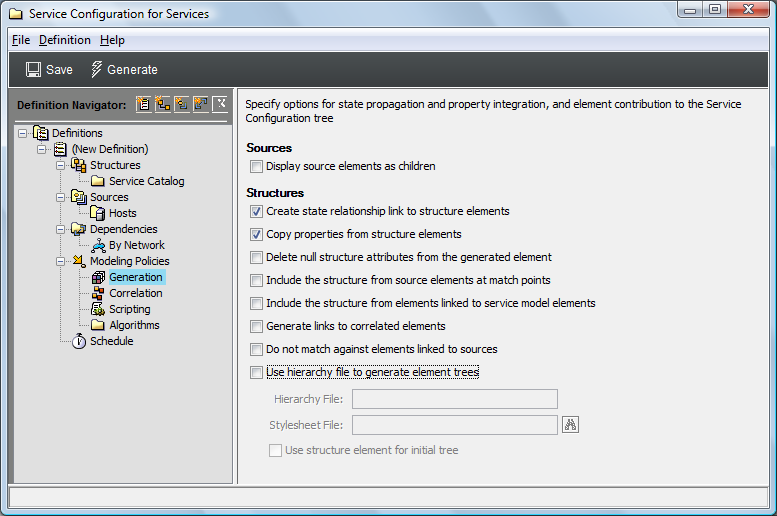Select the Generation tree item label
This screenshot has width=777, height=516.
click(x=136, y=277)
